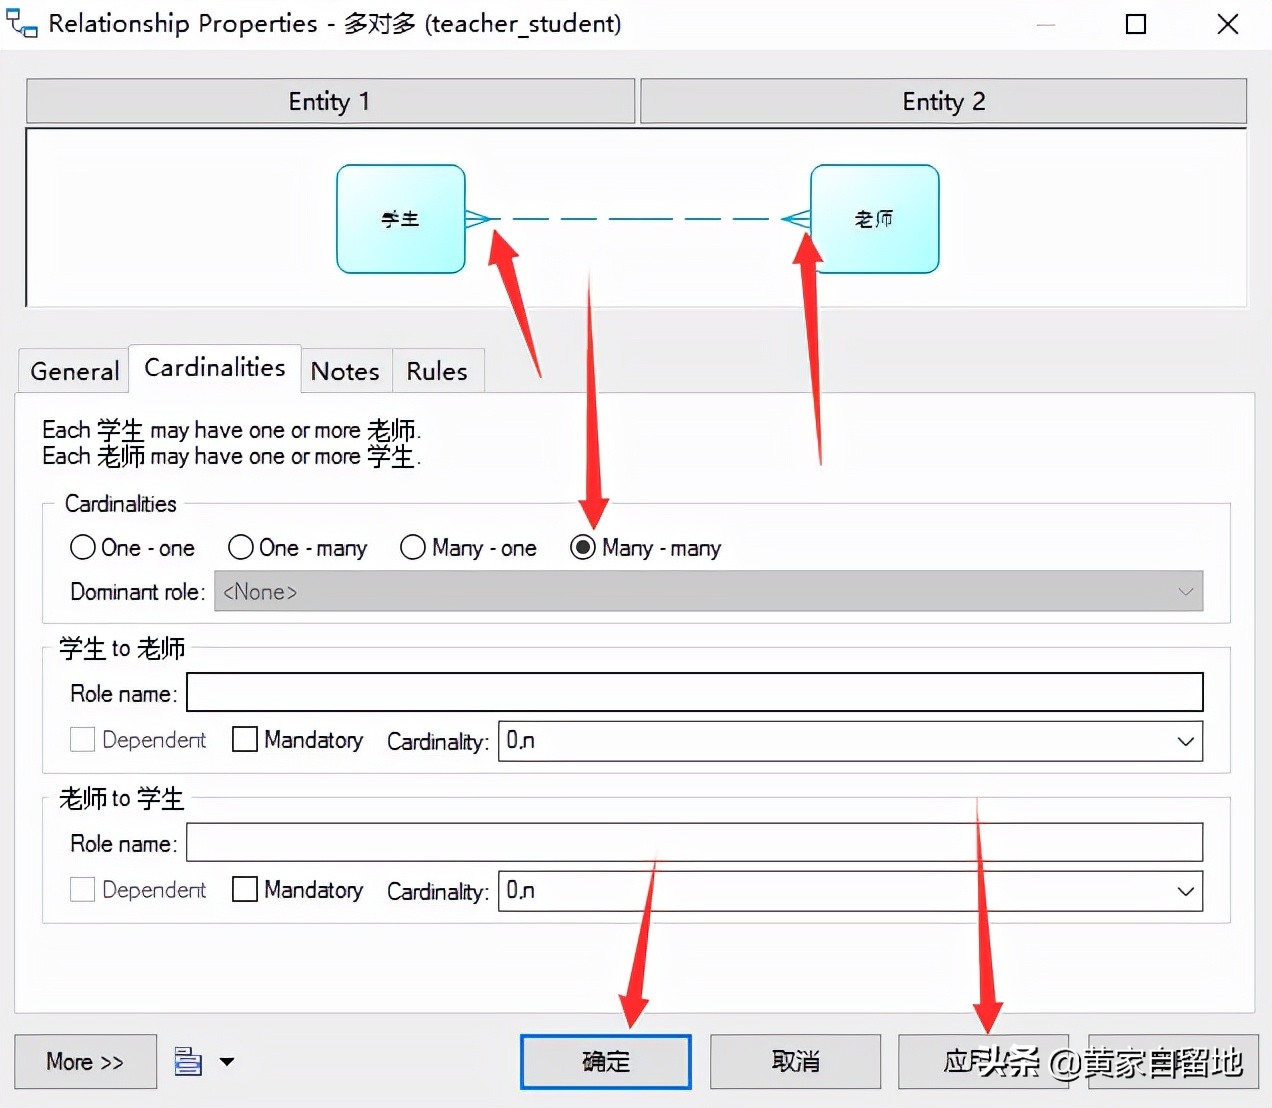
Task: Click the More >> button
Action: tap(85, 1062)
